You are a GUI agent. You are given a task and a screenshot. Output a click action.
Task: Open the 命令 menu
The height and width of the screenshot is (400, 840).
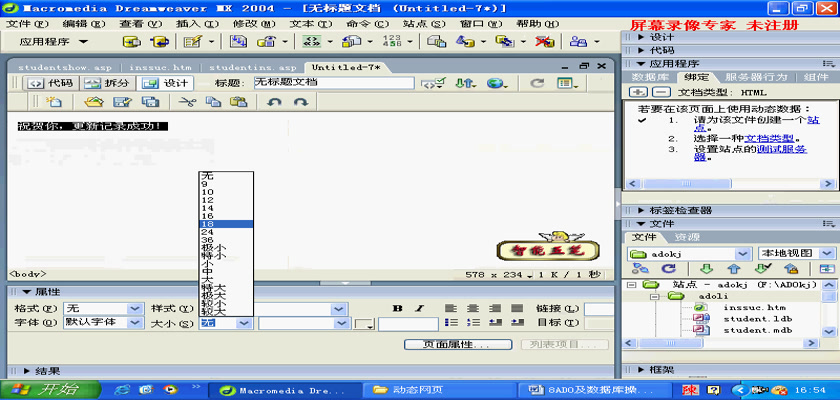coord(368,24)
